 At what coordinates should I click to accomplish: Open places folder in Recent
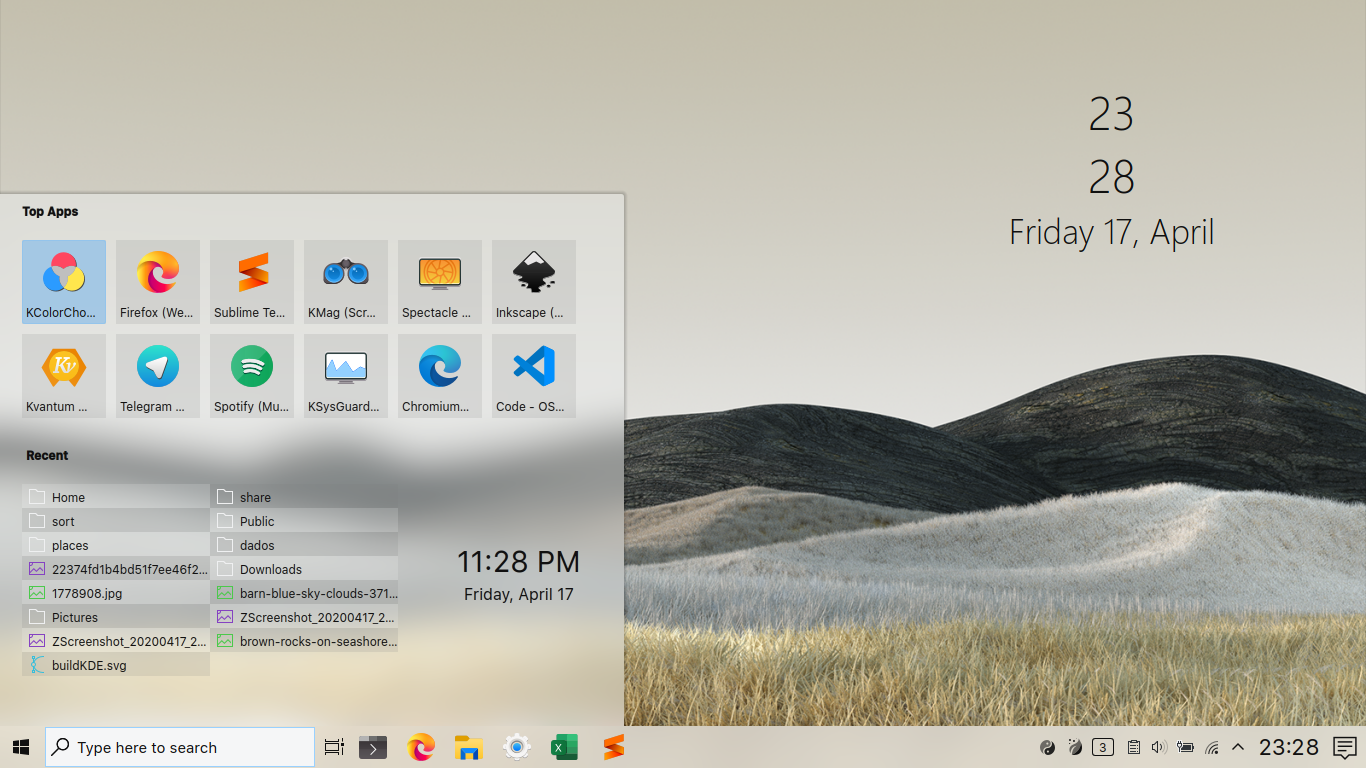[116, 545]
